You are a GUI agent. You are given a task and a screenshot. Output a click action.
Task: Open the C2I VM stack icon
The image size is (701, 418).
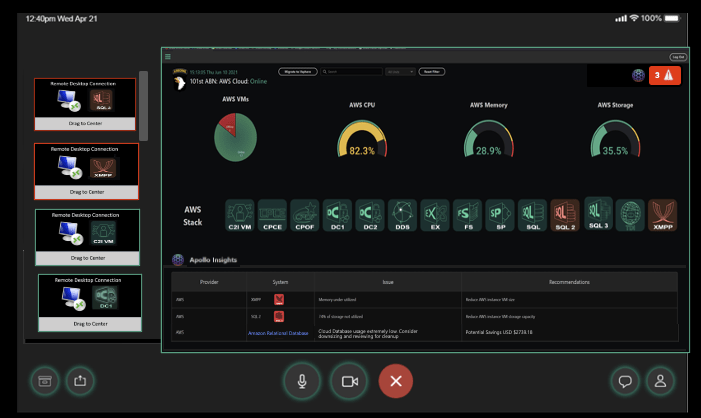(x=240, y=215)
